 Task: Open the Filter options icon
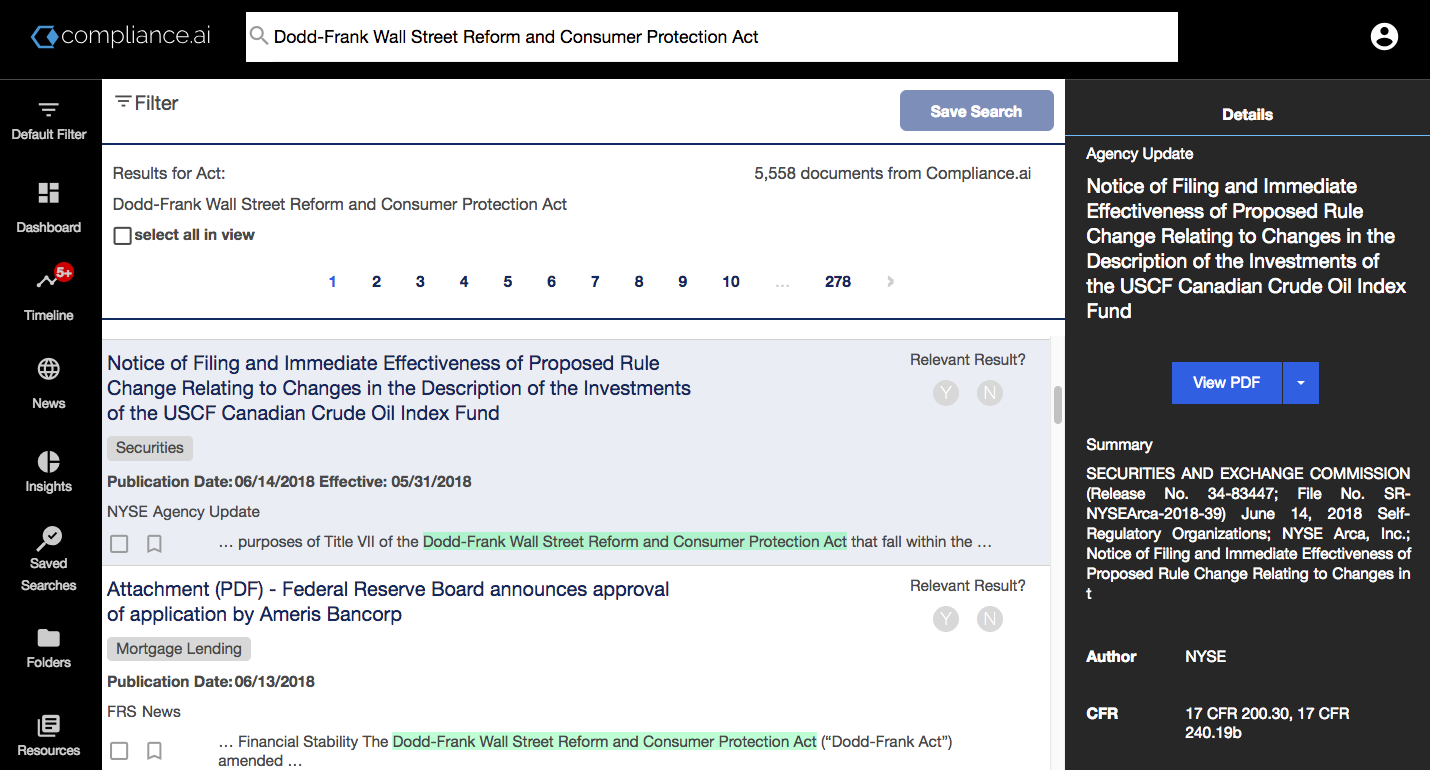click(x=123, y=102)
